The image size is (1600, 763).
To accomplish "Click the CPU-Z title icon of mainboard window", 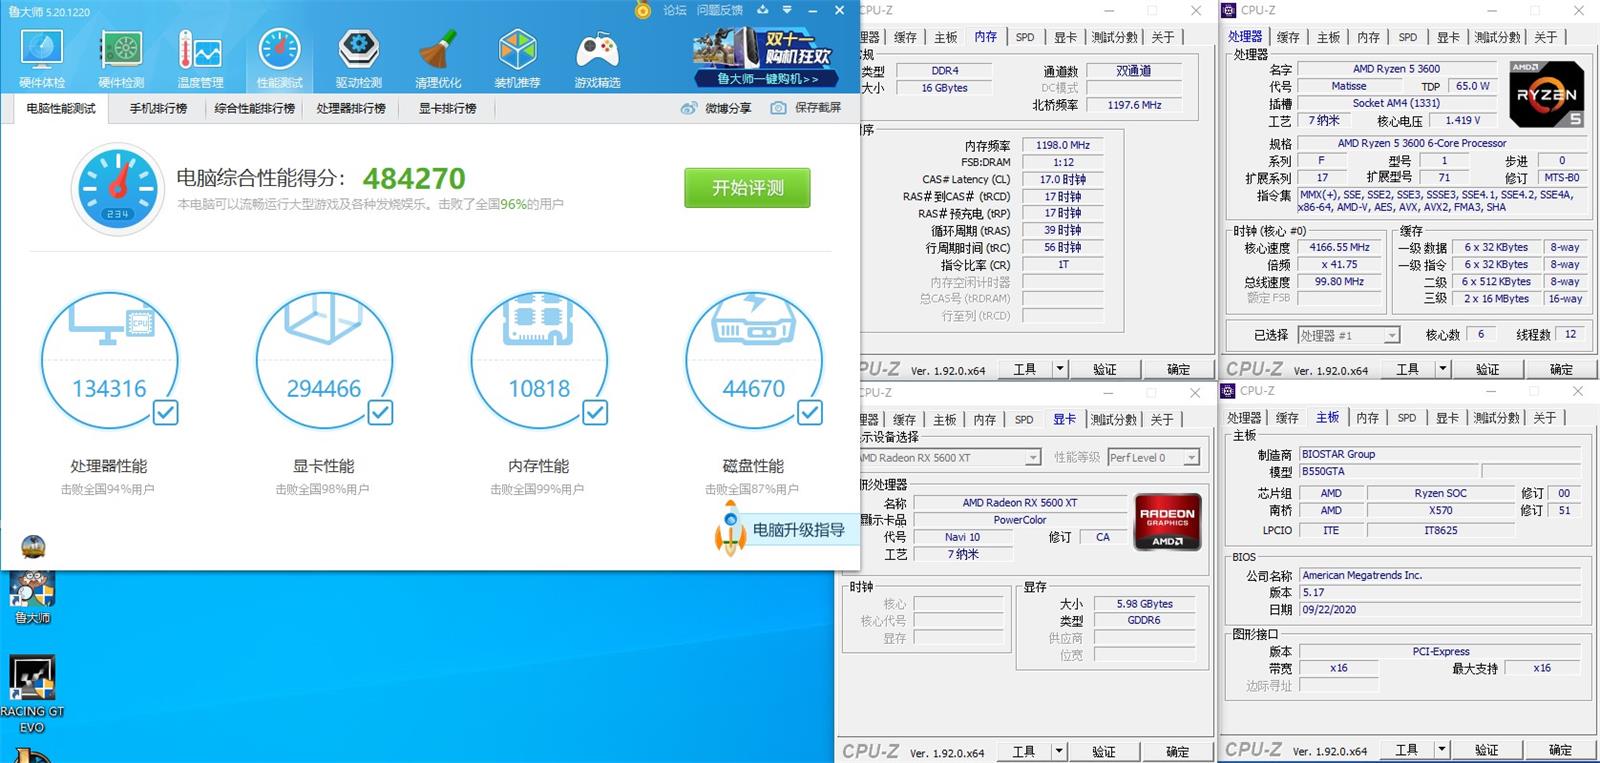I will [1229, 391].
